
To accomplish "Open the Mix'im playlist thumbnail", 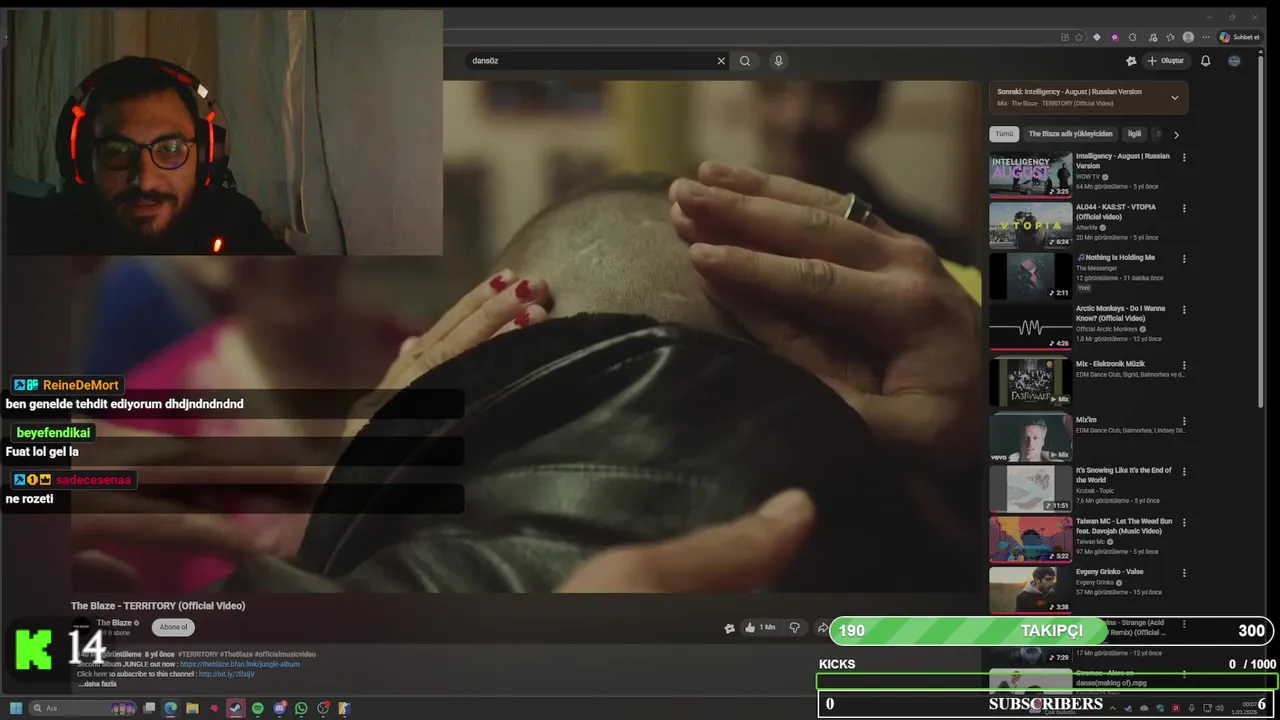I will click(x=1030, y=436).
